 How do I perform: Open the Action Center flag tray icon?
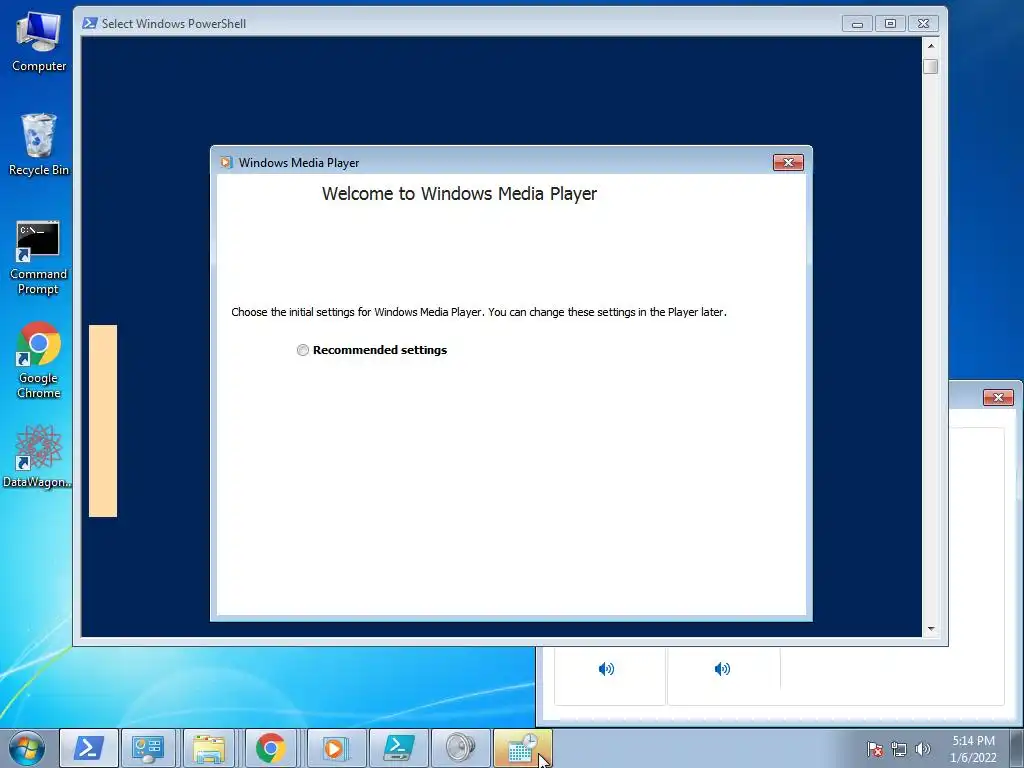coord(875,749)
